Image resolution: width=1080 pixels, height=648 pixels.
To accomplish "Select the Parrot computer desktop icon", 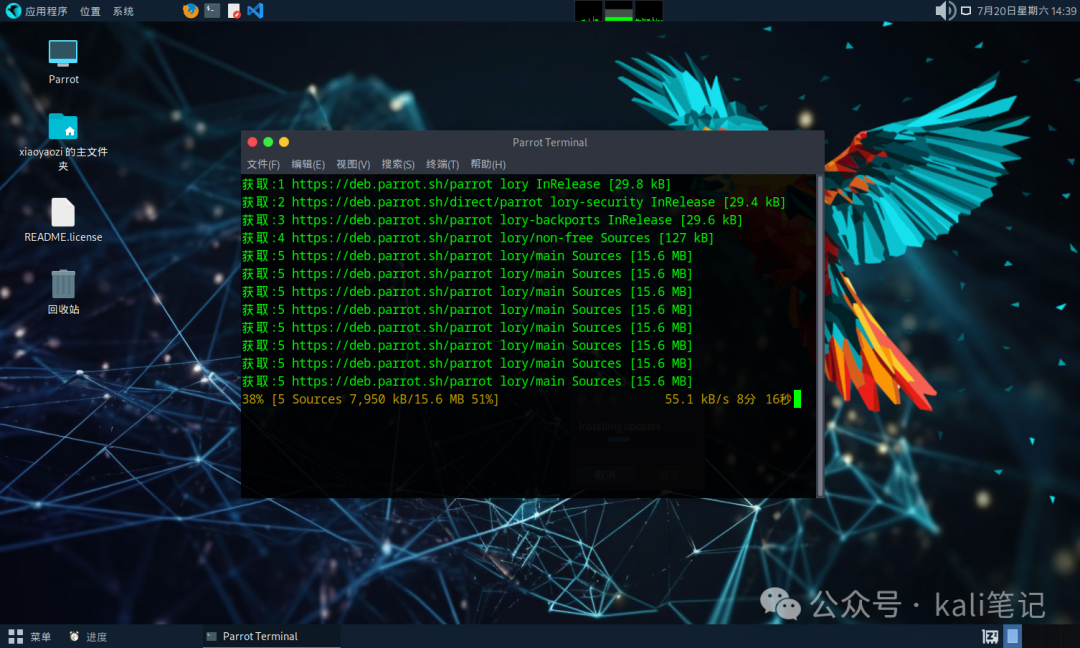I will [63, 62].
